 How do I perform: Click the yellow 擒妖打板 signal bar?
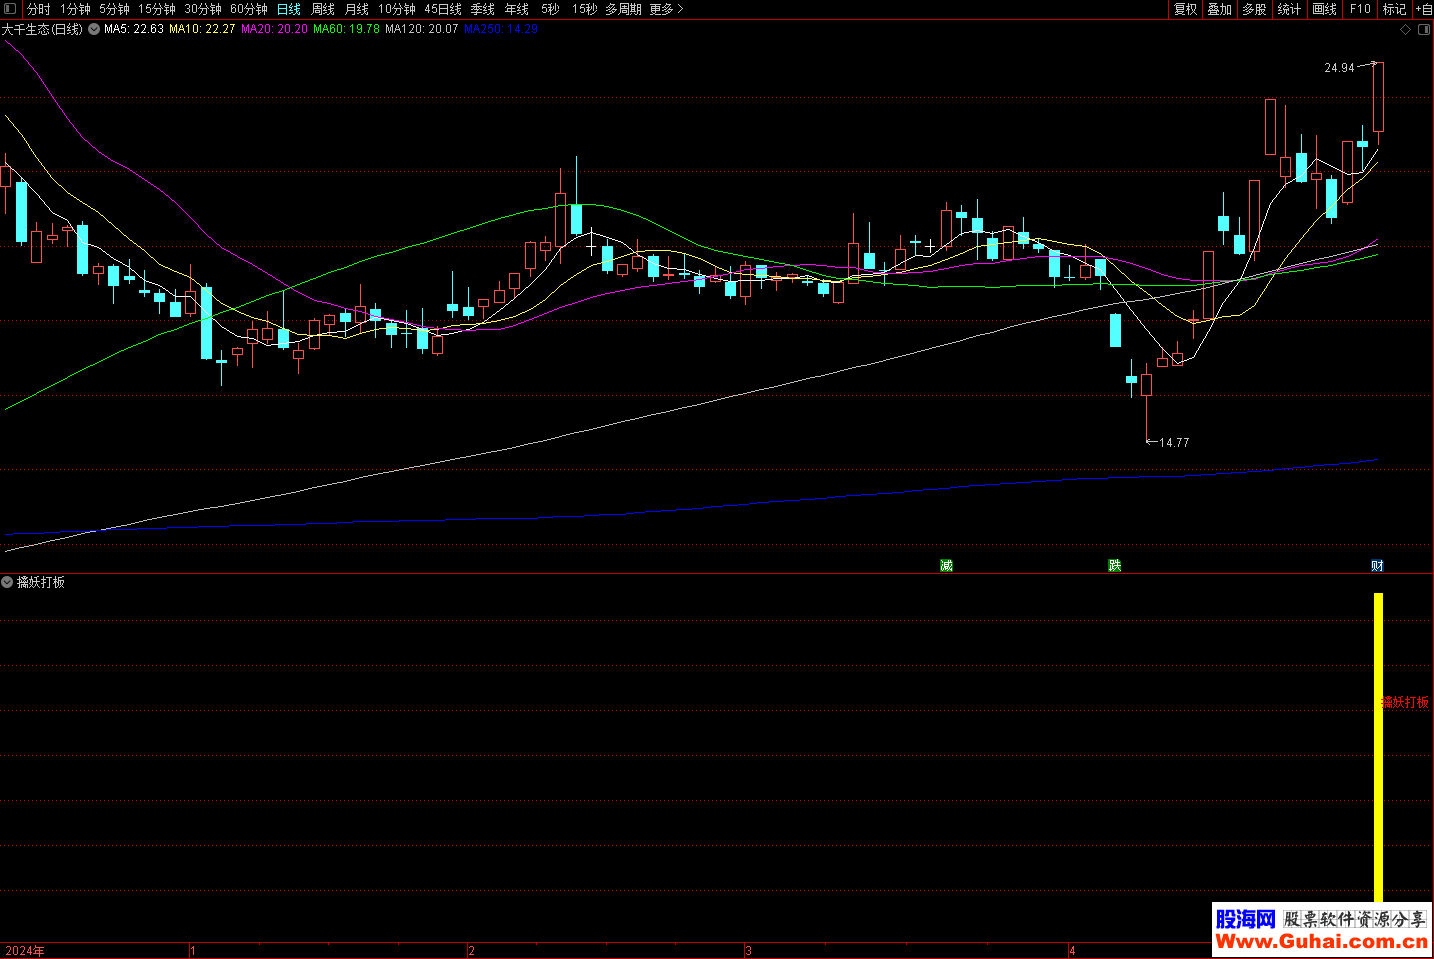(1378, 748)
